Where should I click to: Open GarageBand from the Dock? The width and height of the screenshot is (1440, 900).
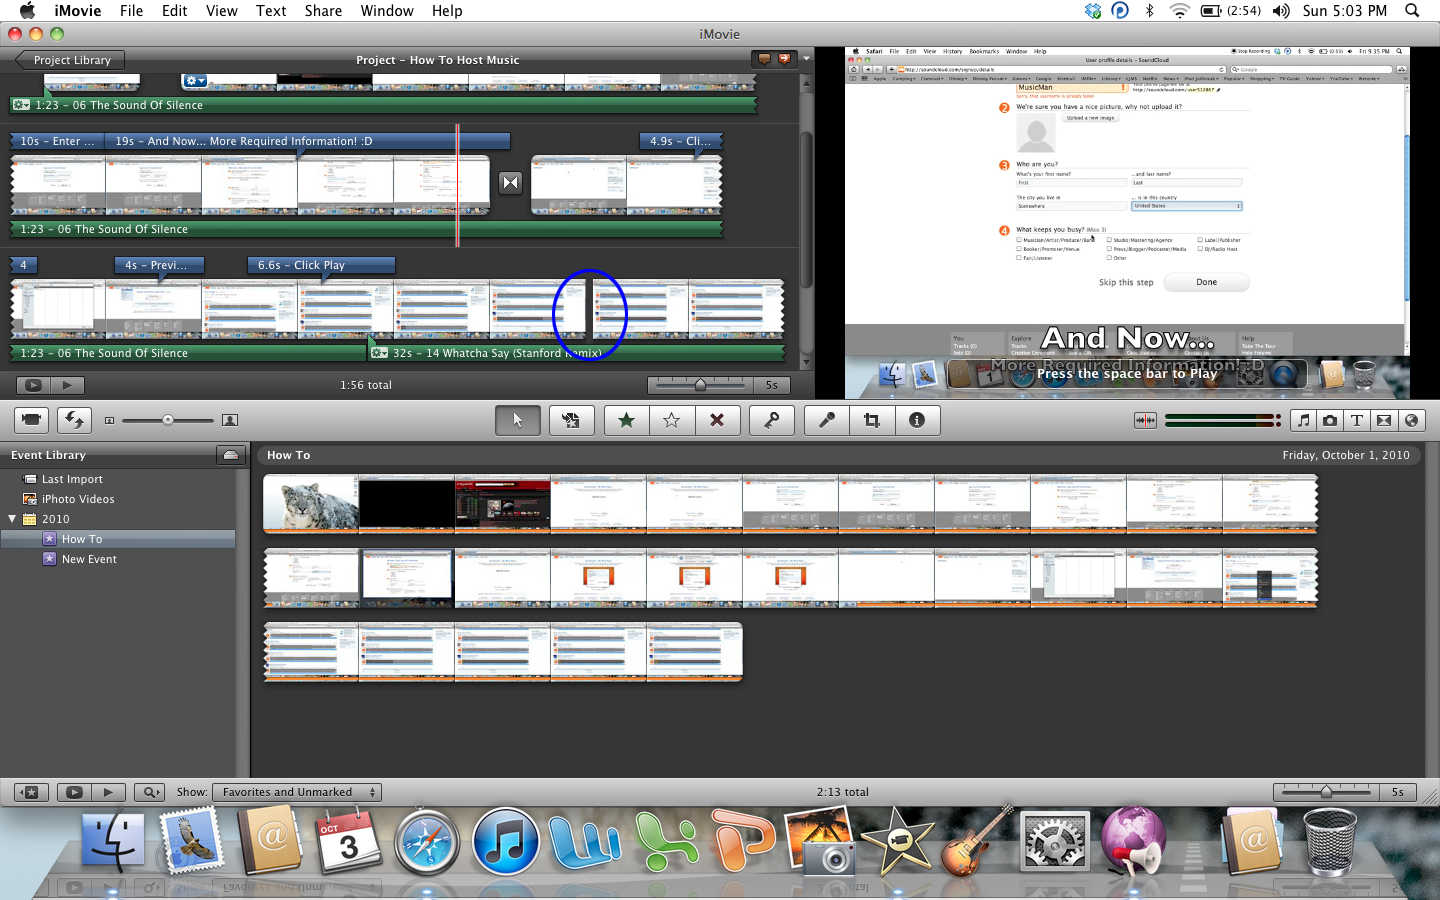975,841
